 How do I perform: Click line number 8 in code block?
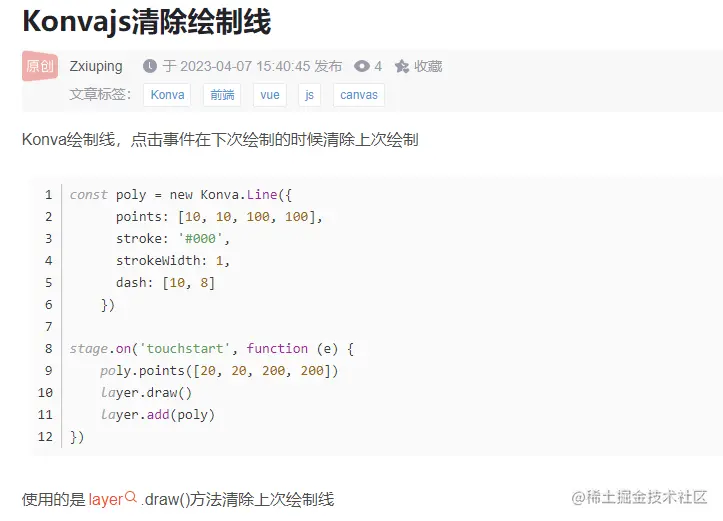(48, 348)
